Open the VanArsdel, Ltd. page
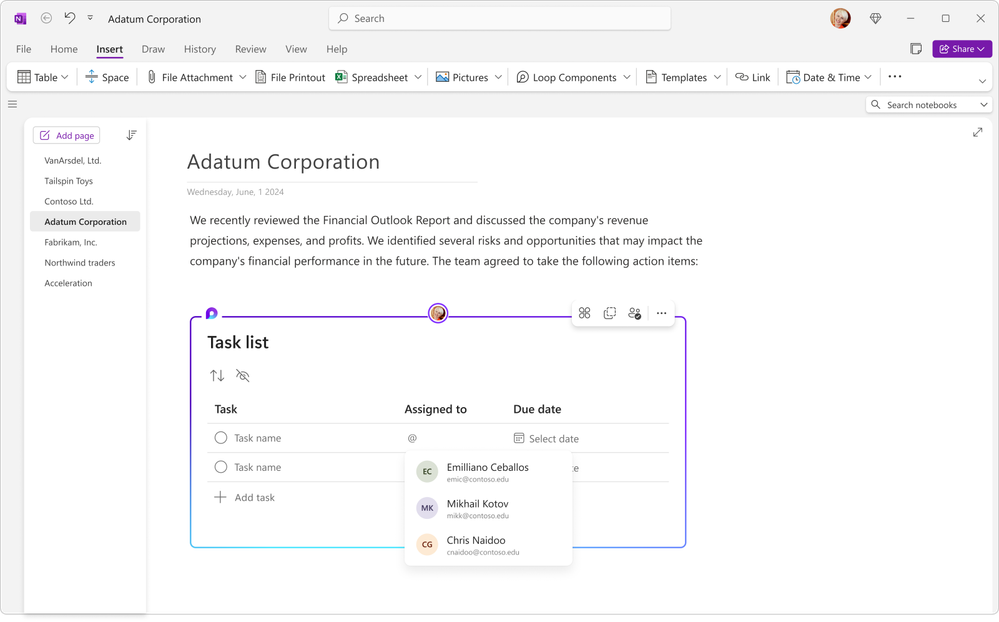The height and width of the screenshot is (622, 999). click(73, 161)
